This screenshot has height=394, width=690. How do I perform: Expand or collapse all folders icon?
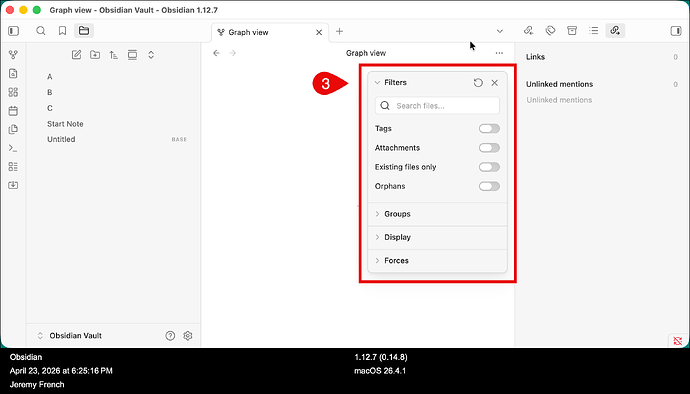(x=151, y=55)
